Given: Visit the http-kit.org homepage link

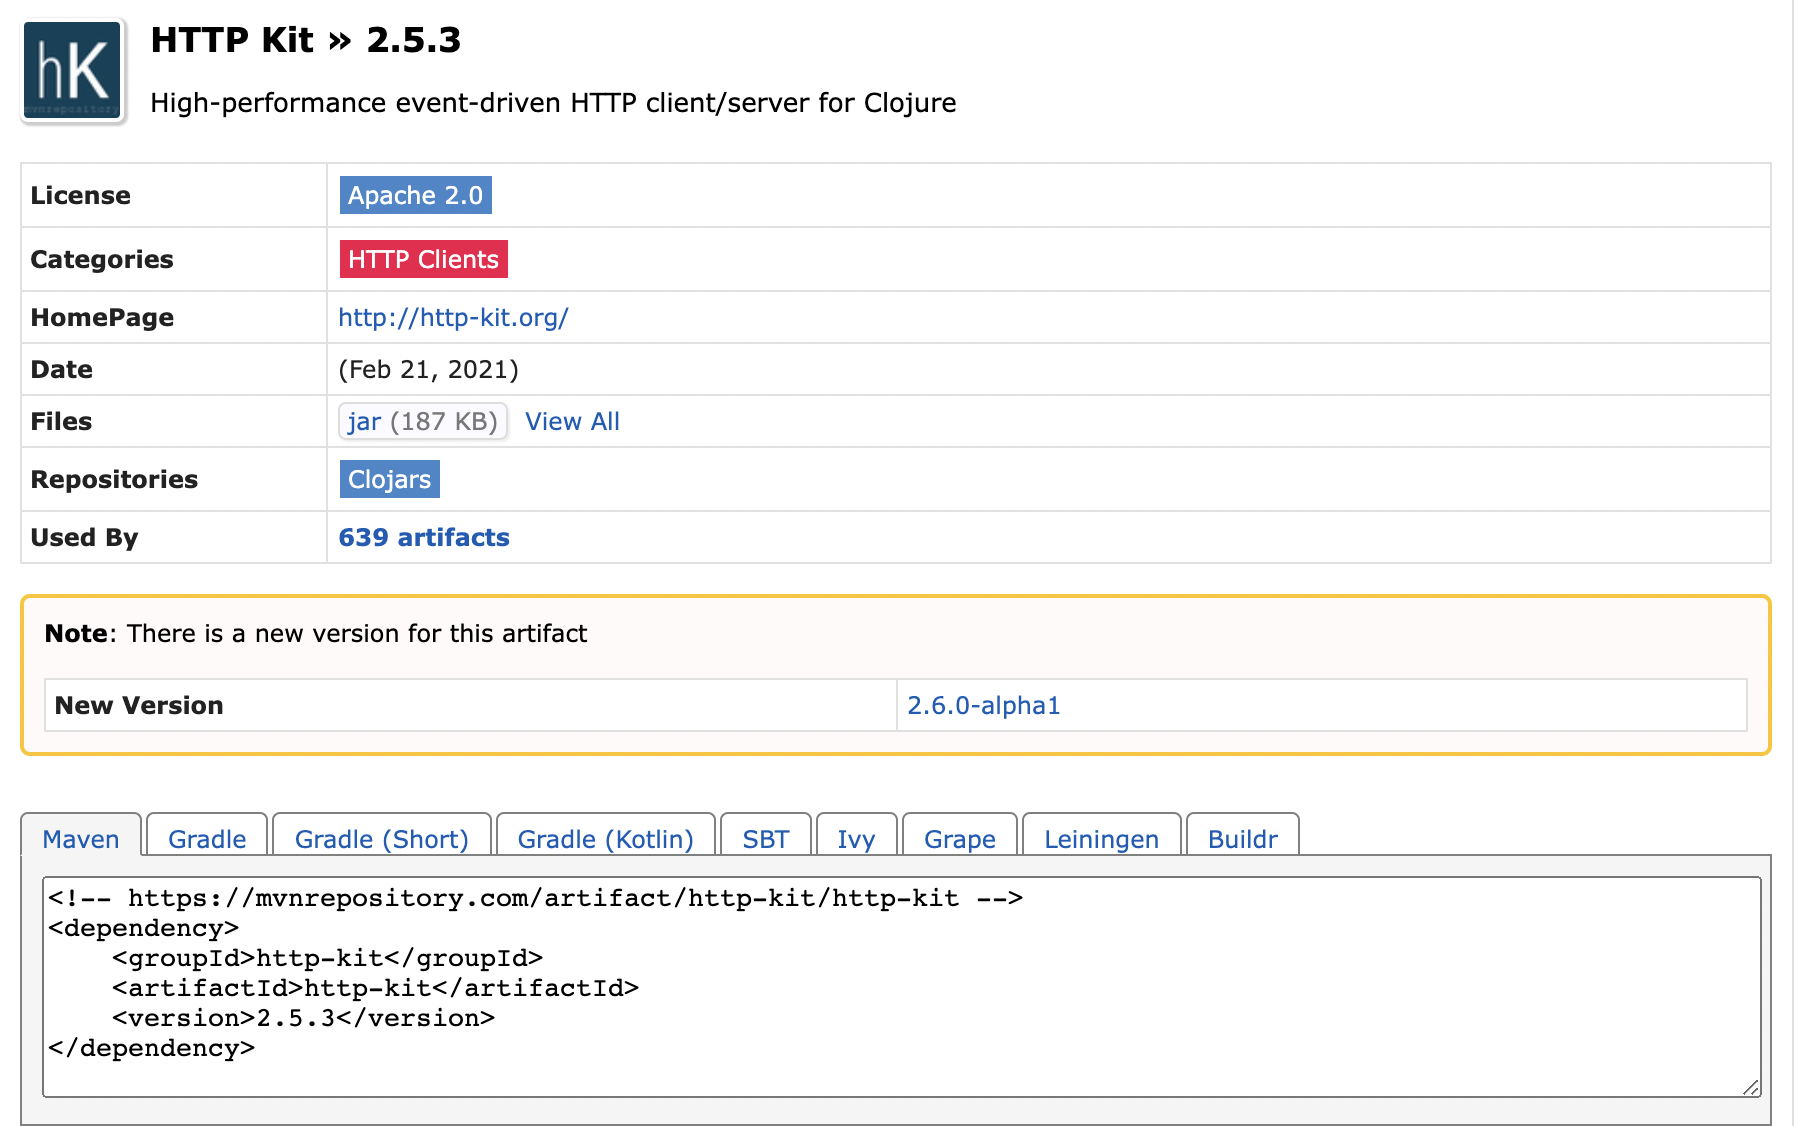Looking at the screenshot, I should (x=453, y=318).
